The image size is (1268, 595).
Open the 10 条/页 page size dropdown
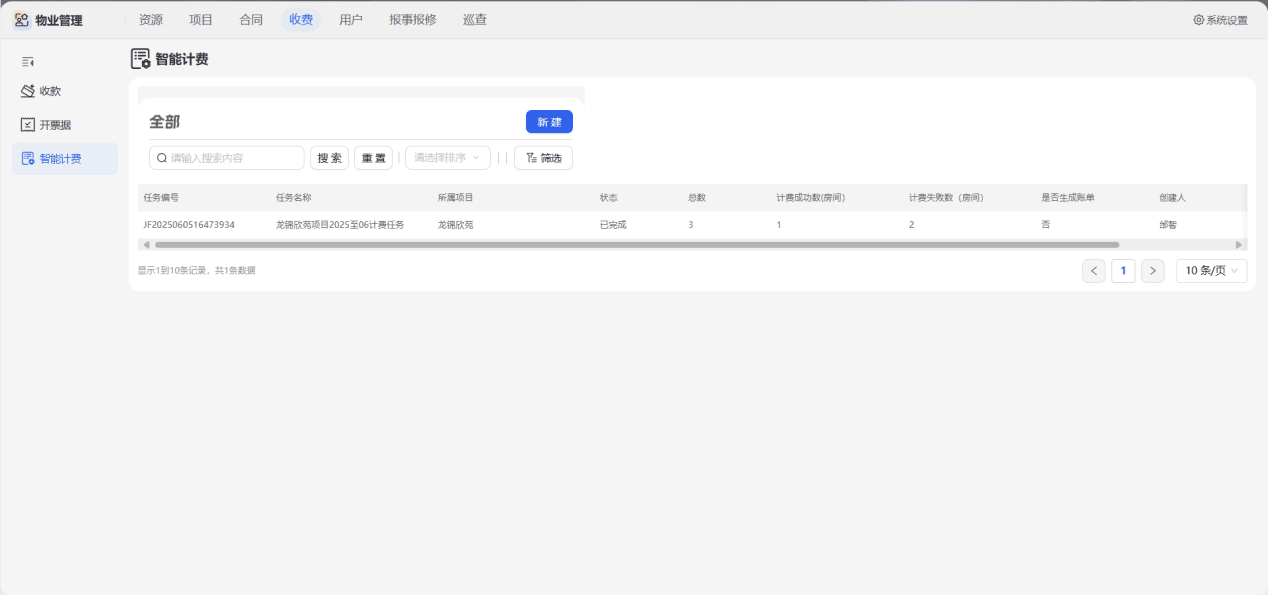1212,270
